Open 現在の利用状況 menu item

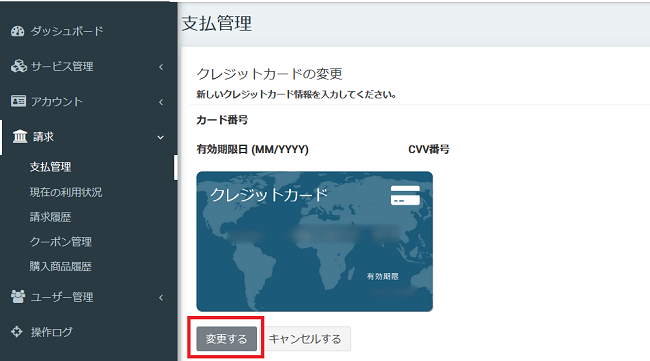66,192
